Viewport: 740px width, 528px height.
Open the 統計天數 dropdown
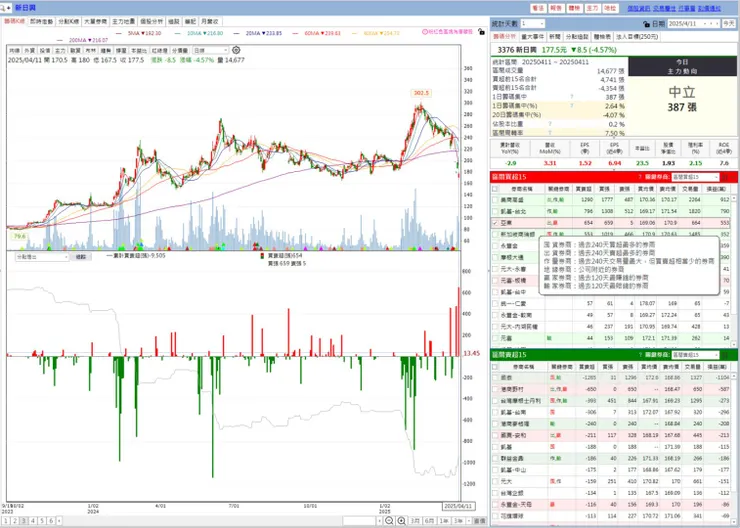click(x=533, y=24)
